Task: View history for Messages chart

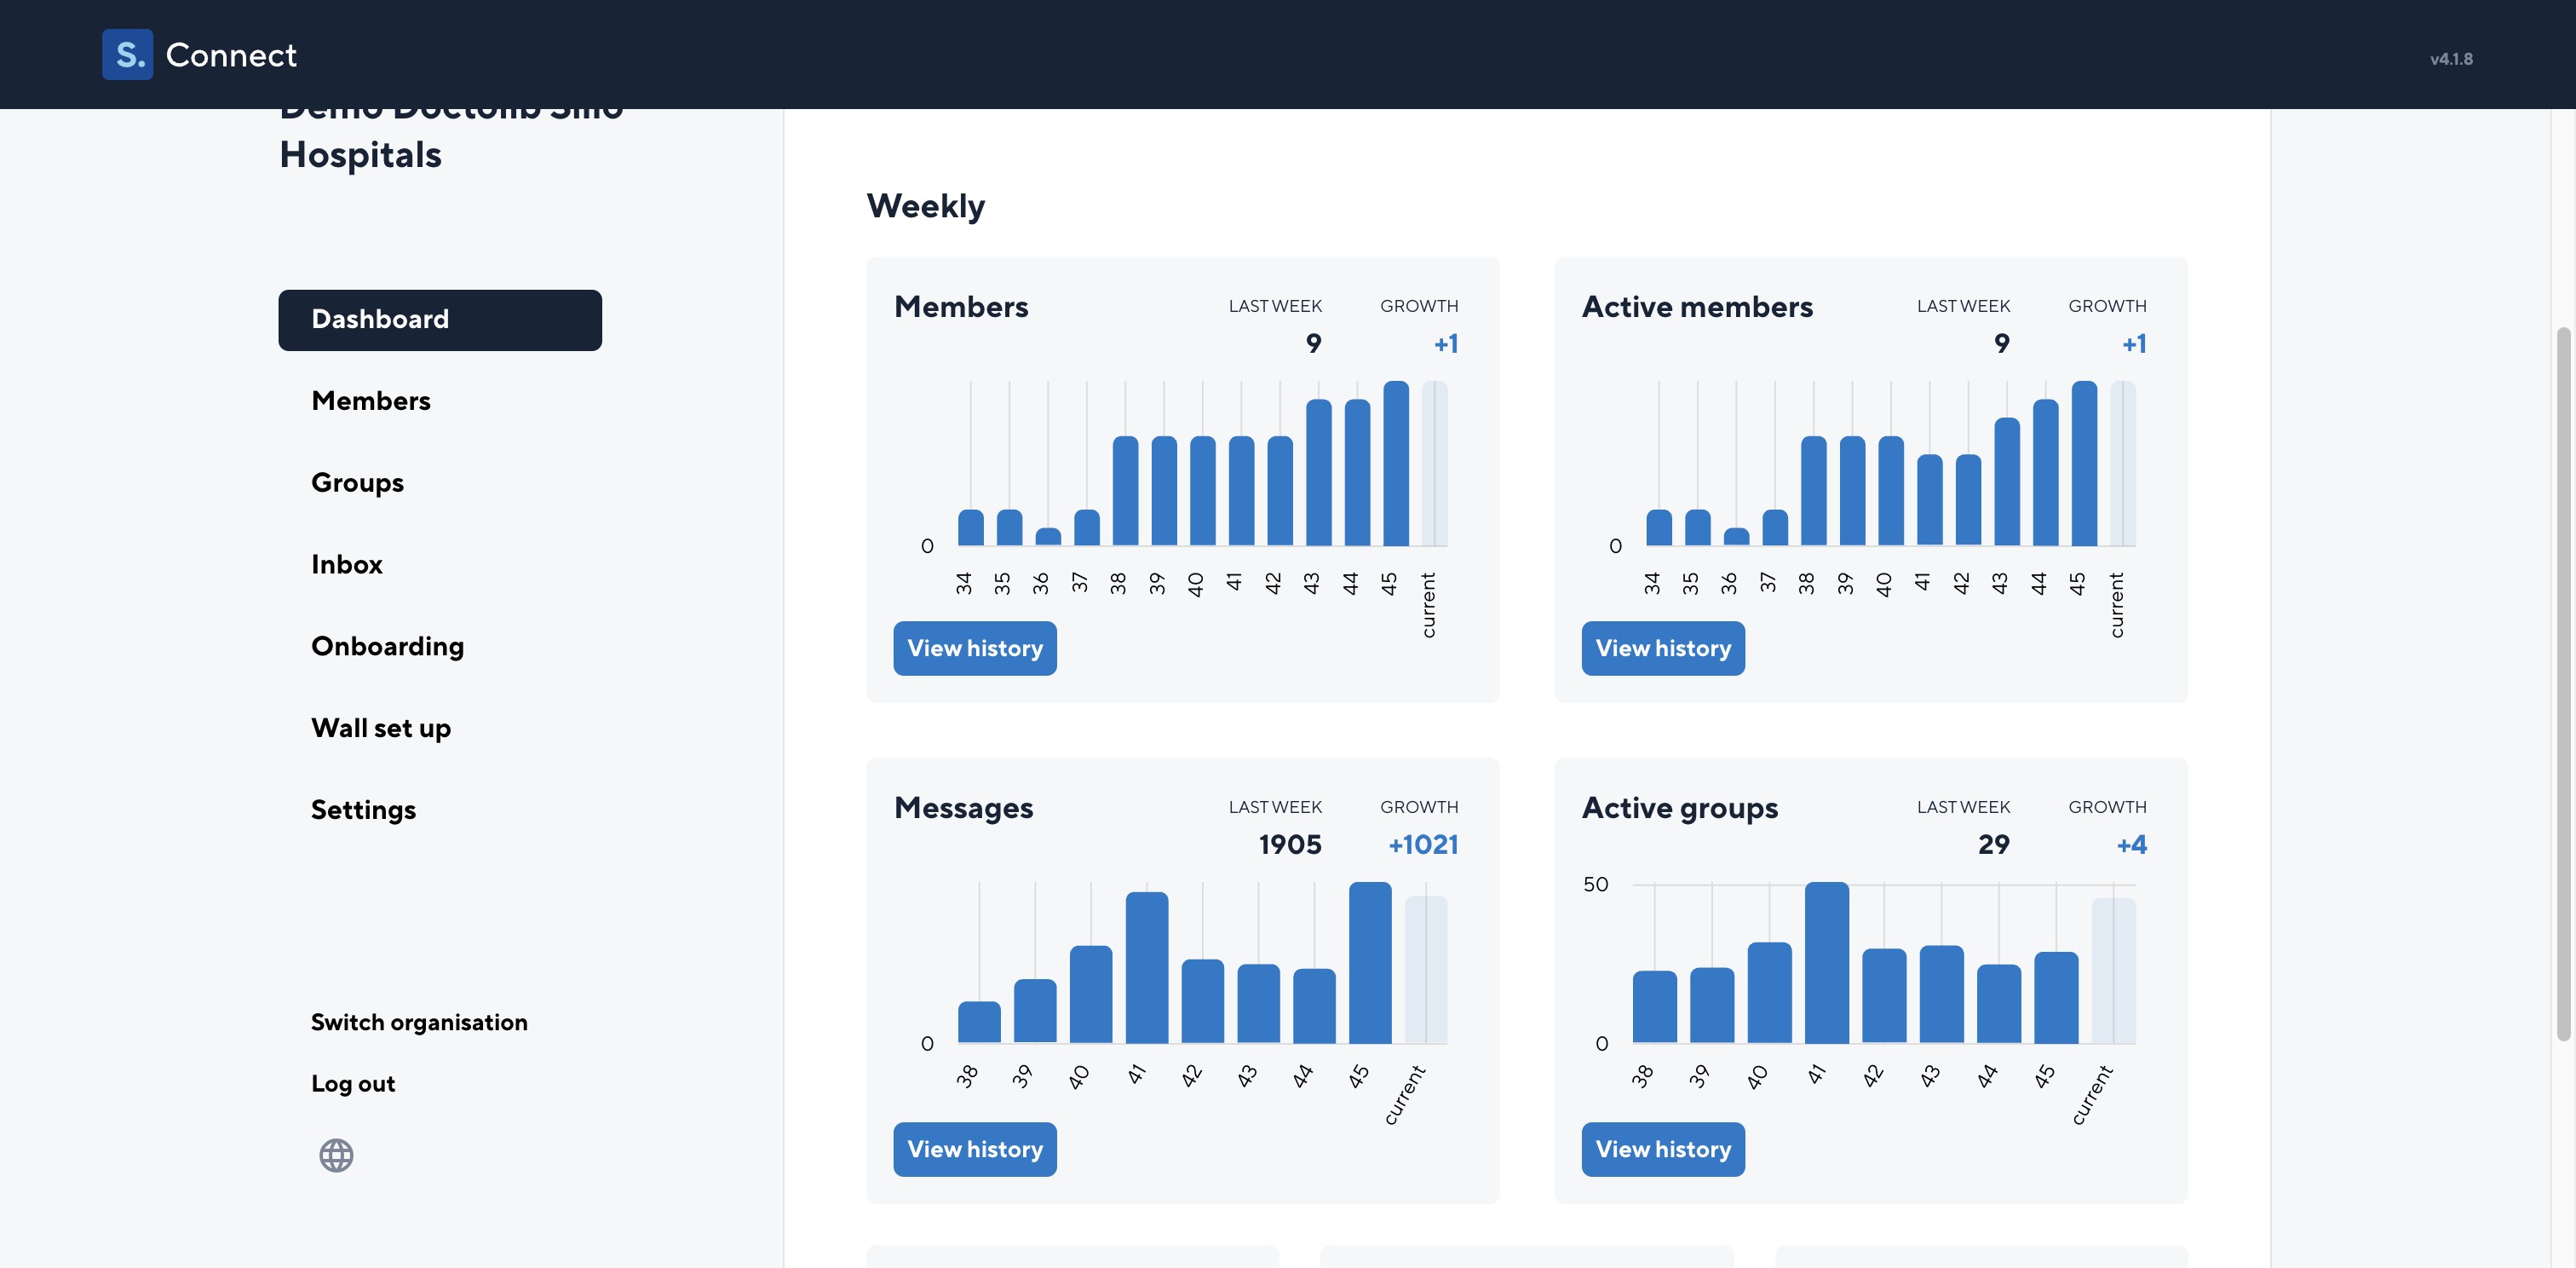Action: tap(974, 1149)
